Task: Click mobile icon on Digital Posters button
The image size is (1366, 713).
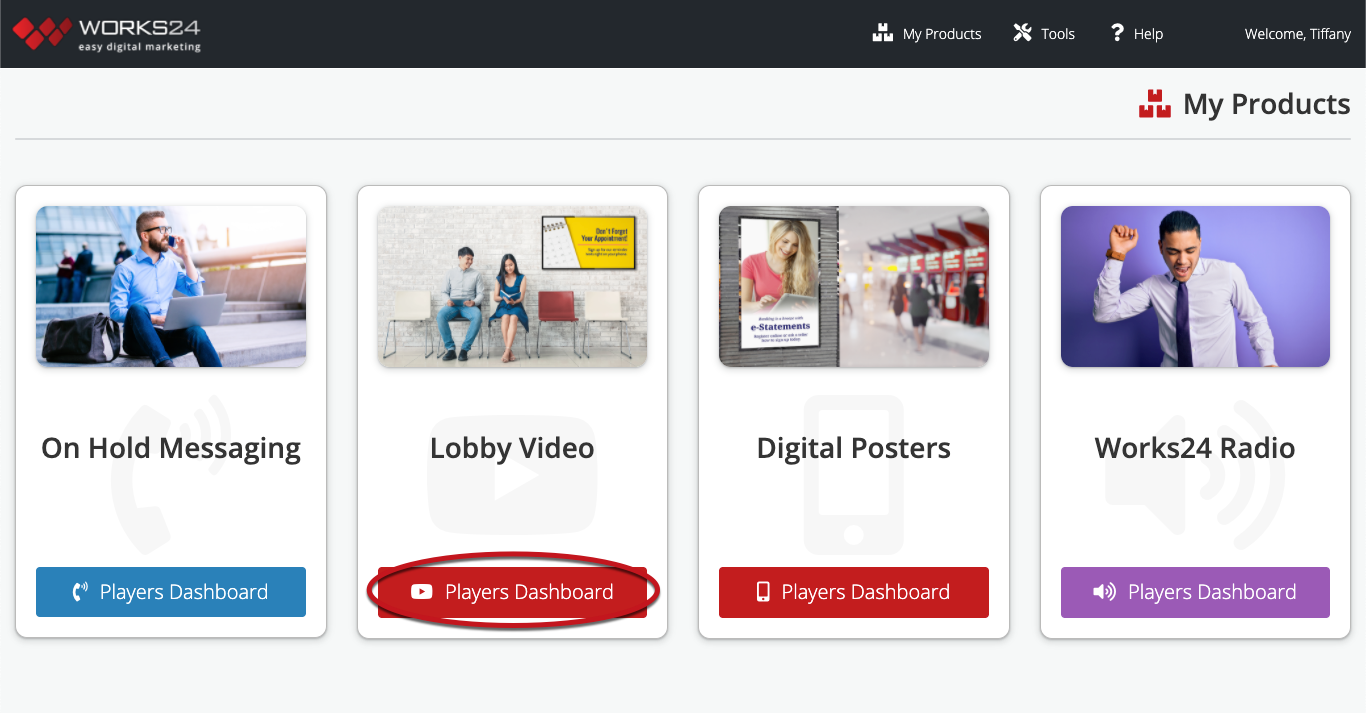Action: click(x=763, y=592)
